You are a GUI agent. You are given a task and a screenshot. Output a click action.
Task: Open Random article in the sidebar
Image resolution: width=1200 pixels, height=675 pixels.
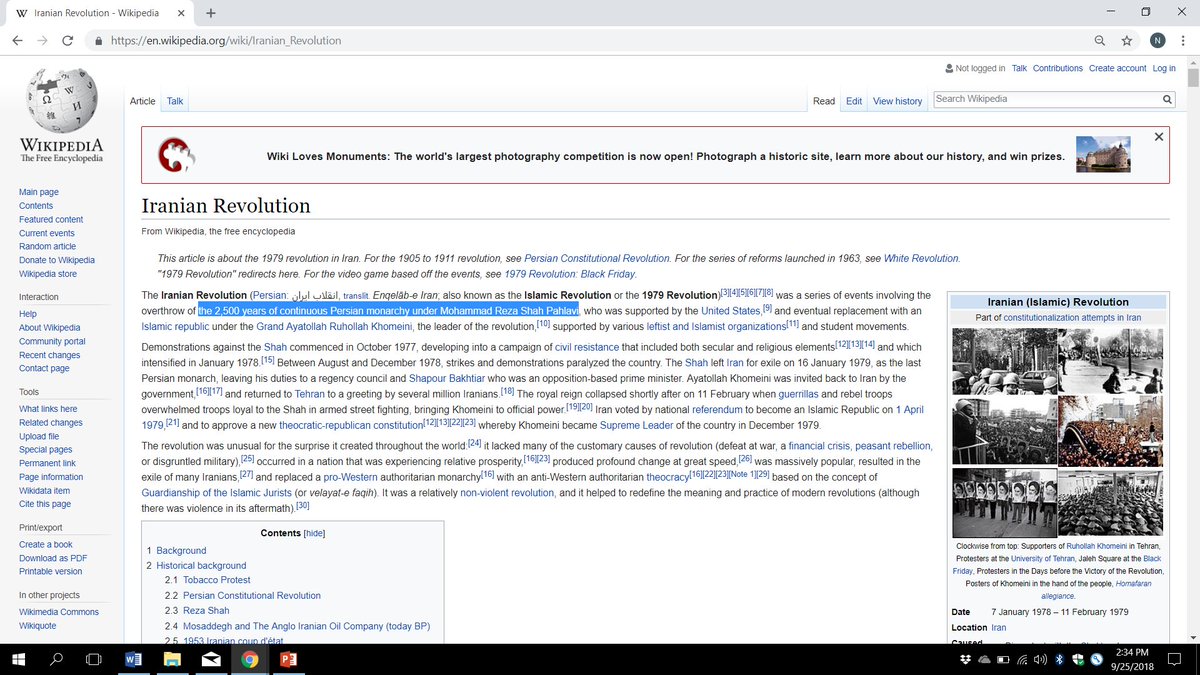(47, 246)
